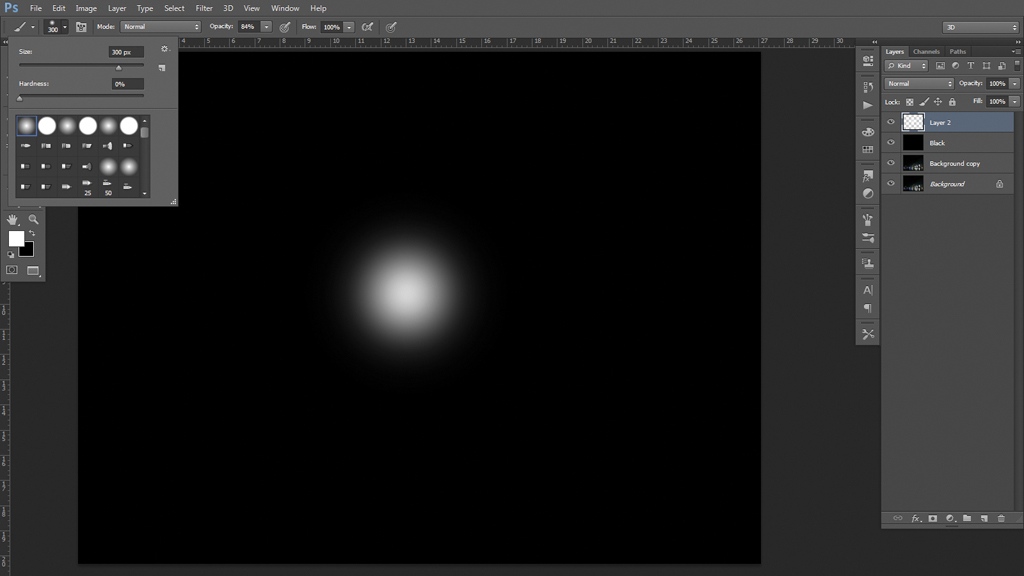Open the 3D workspace switcher dropdown
Screen dimensions: 1024x576
point(980,27)
